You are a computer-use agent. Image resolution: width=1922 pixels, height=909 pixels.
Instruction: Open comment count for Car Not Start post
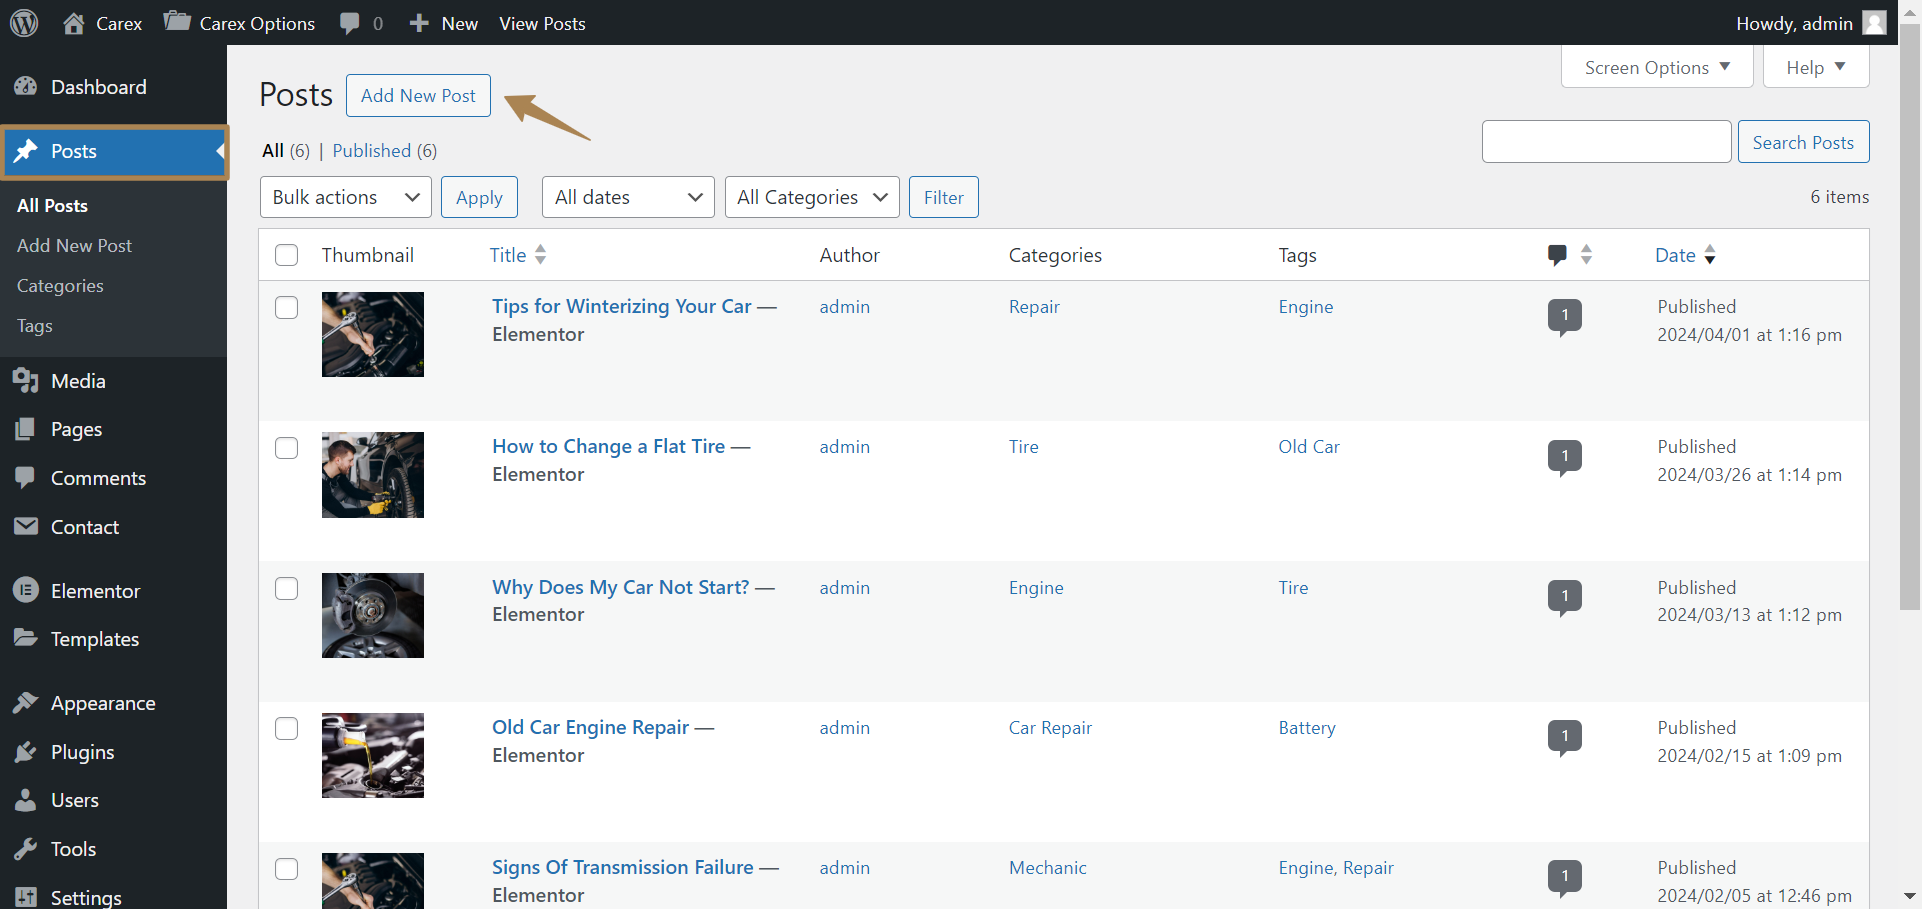point(1565,598)
